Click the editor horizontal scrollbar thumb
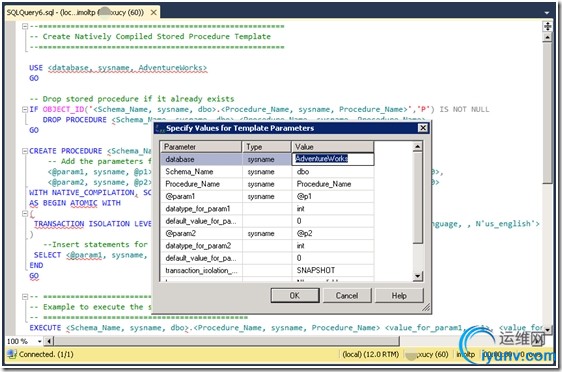The image size is (562, 372). (227, 341)
